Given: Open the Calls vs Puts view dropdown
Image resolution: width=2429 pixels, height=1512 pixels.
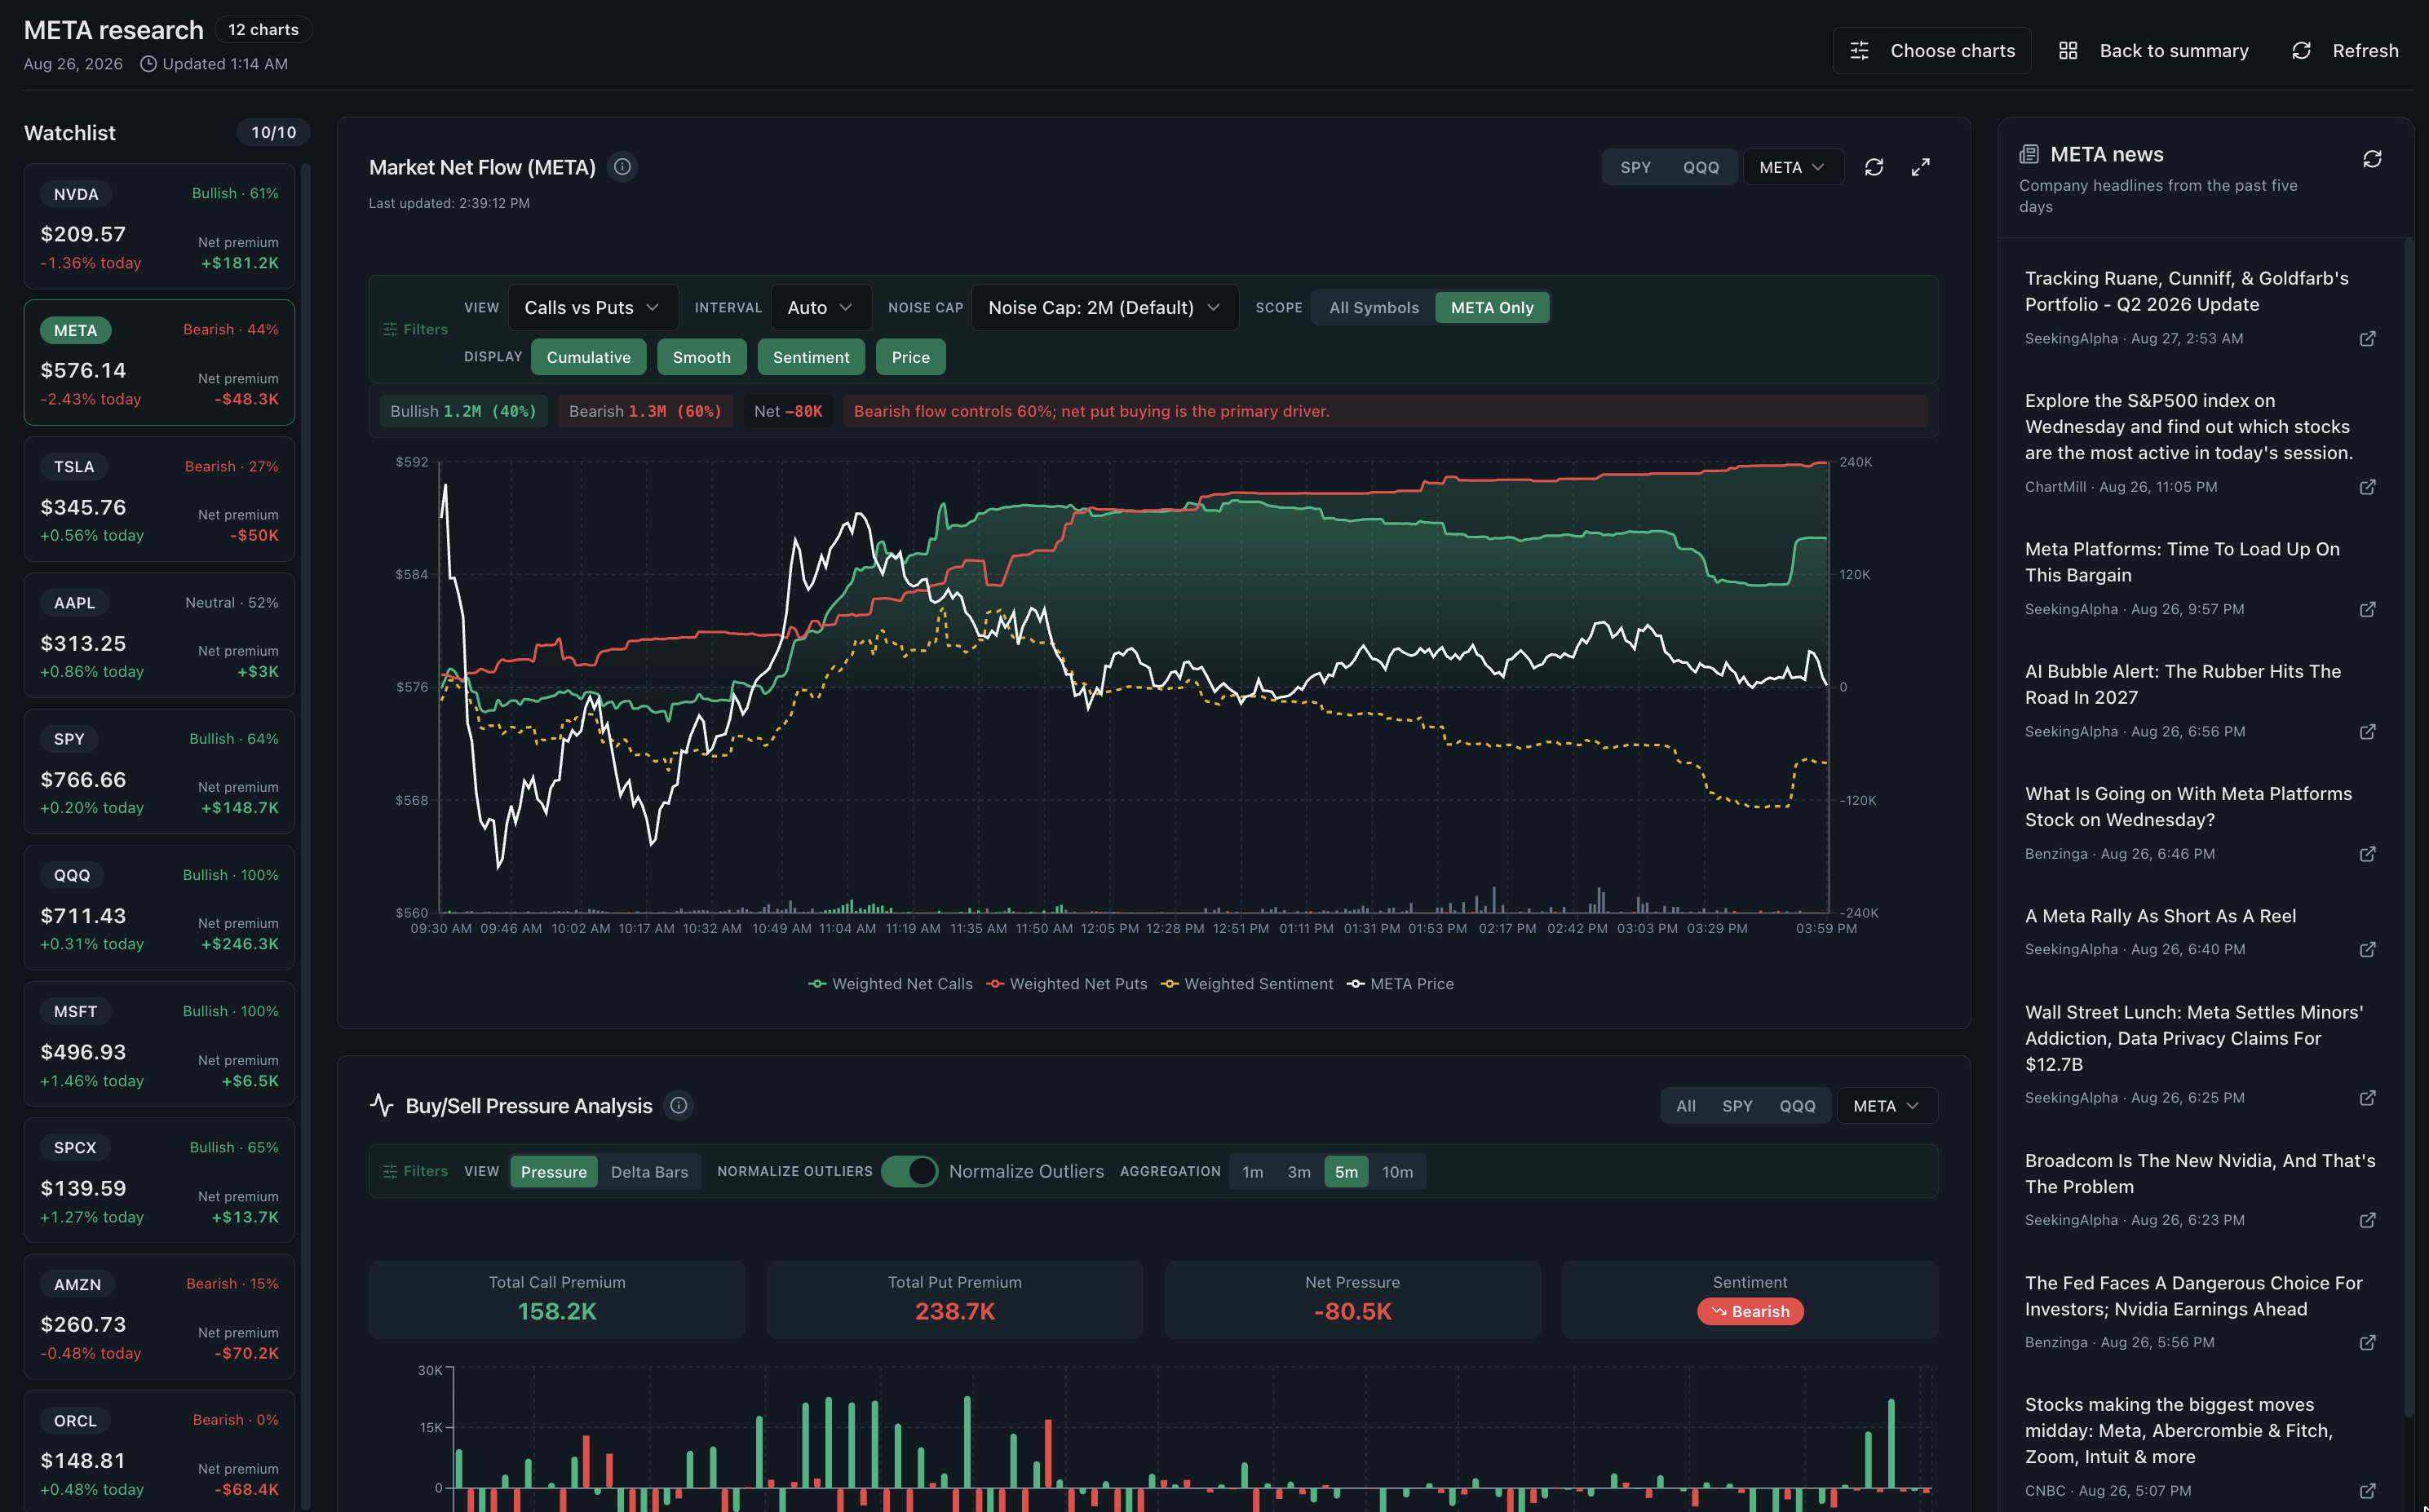Looking at the screenshot, I should pyautogui.click(x=593, y=307).
